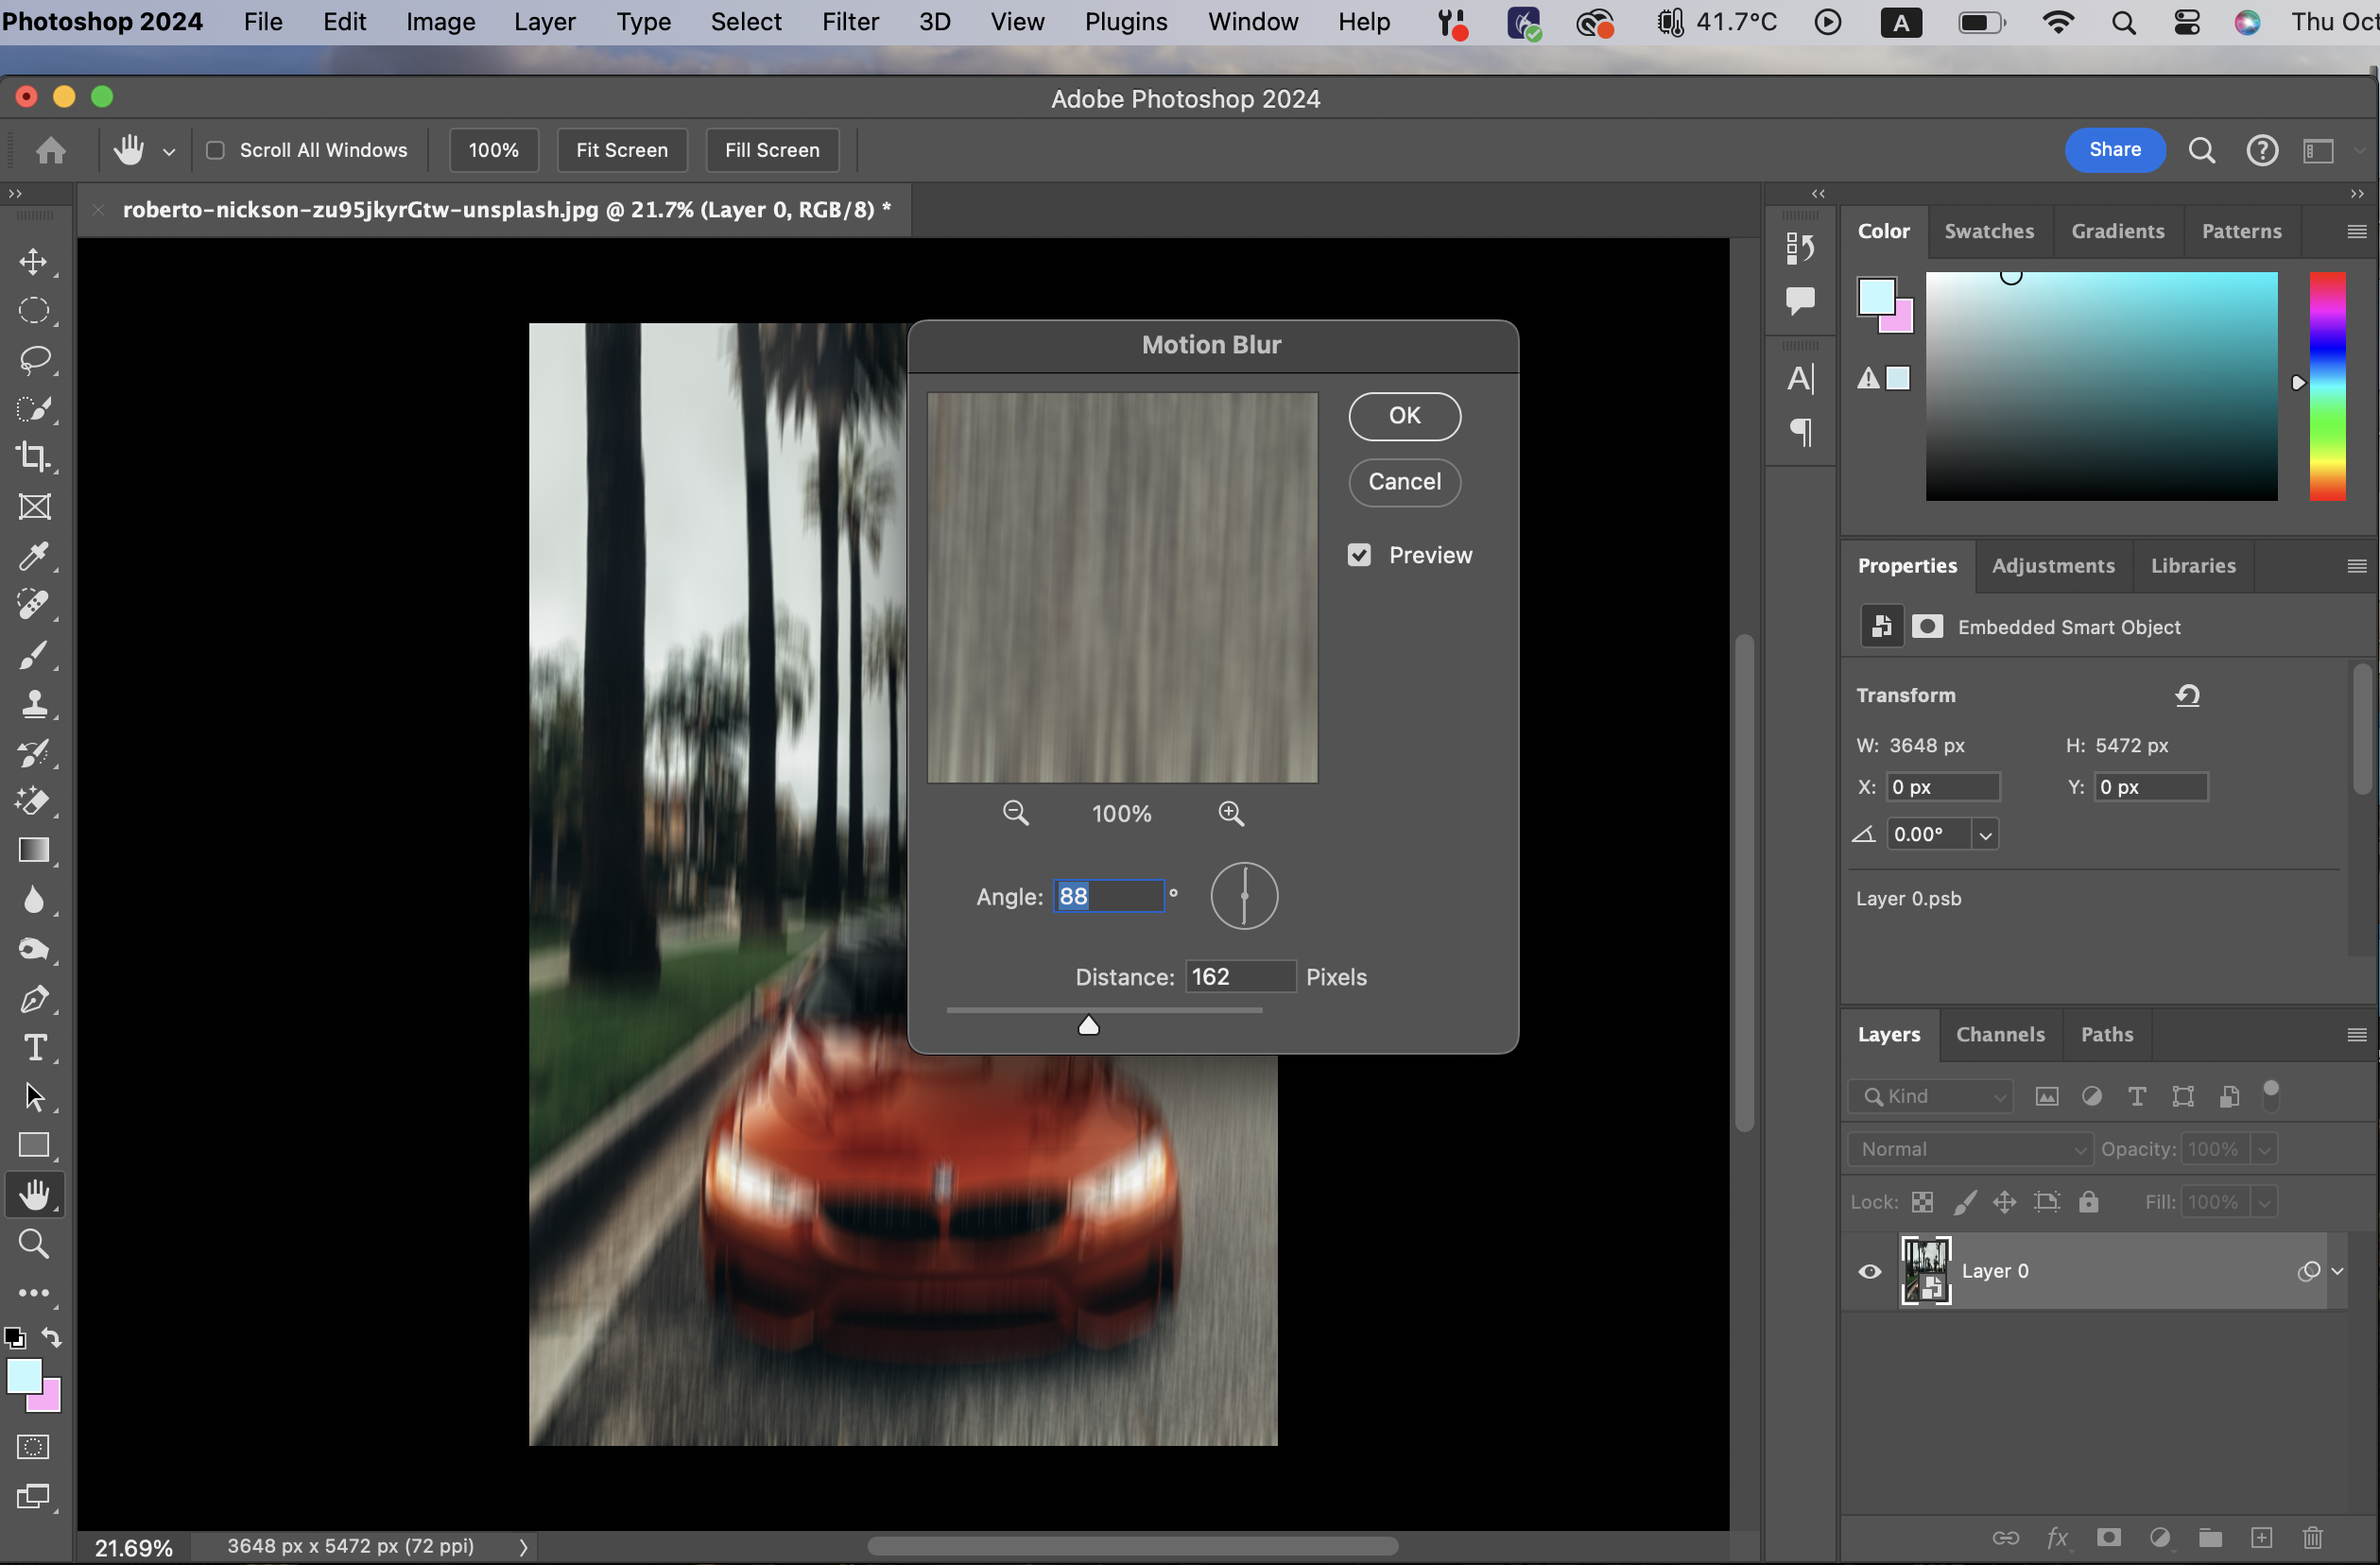Click the Distance slider handle
2380x1565 pixels.
[x=1088, y=1025]
